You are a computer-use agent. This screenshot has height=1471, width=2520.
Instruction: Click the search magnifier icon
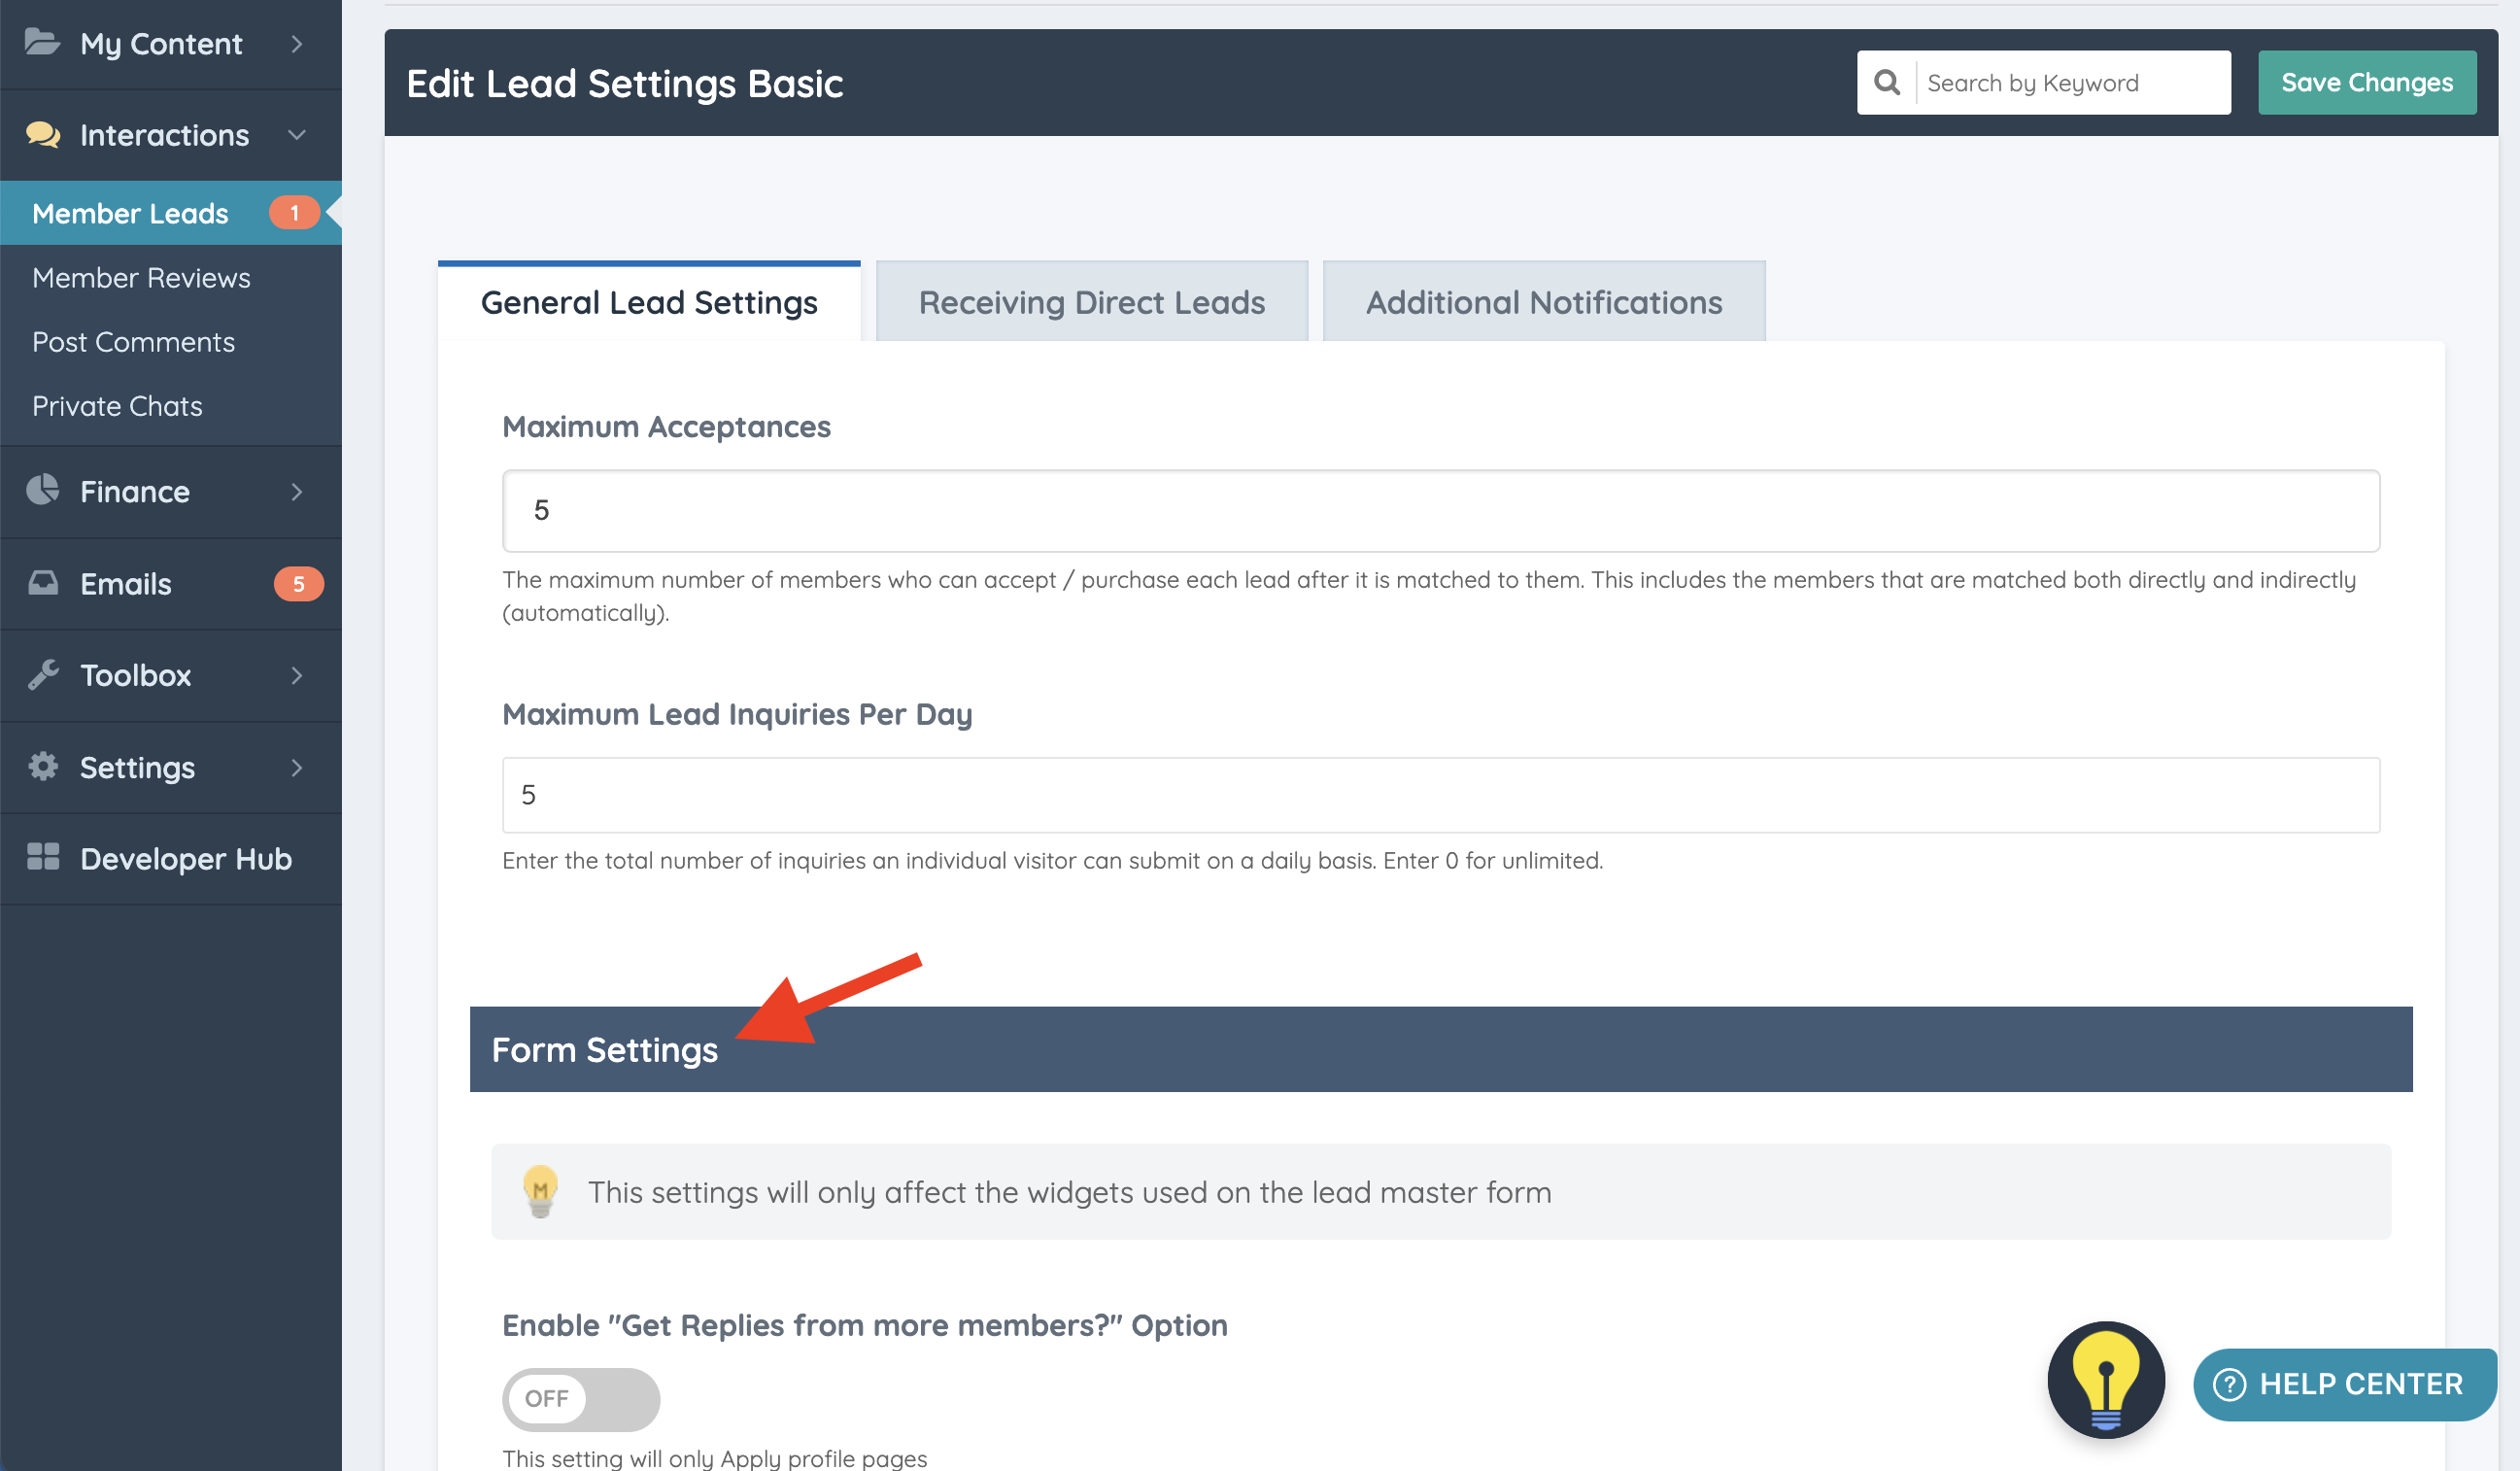pos(1886,82)
